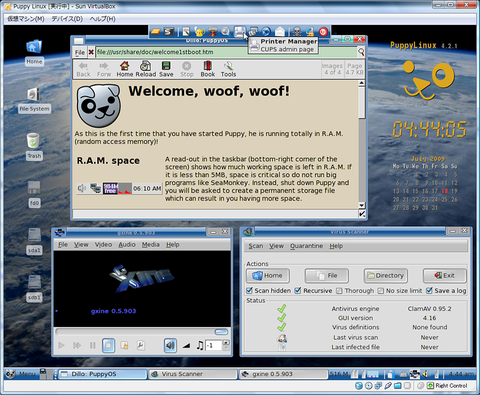The width and height of the screenshot is (480, 395).
Task: Click Save icon in Dillo toolbar
Action: (166, 69)
